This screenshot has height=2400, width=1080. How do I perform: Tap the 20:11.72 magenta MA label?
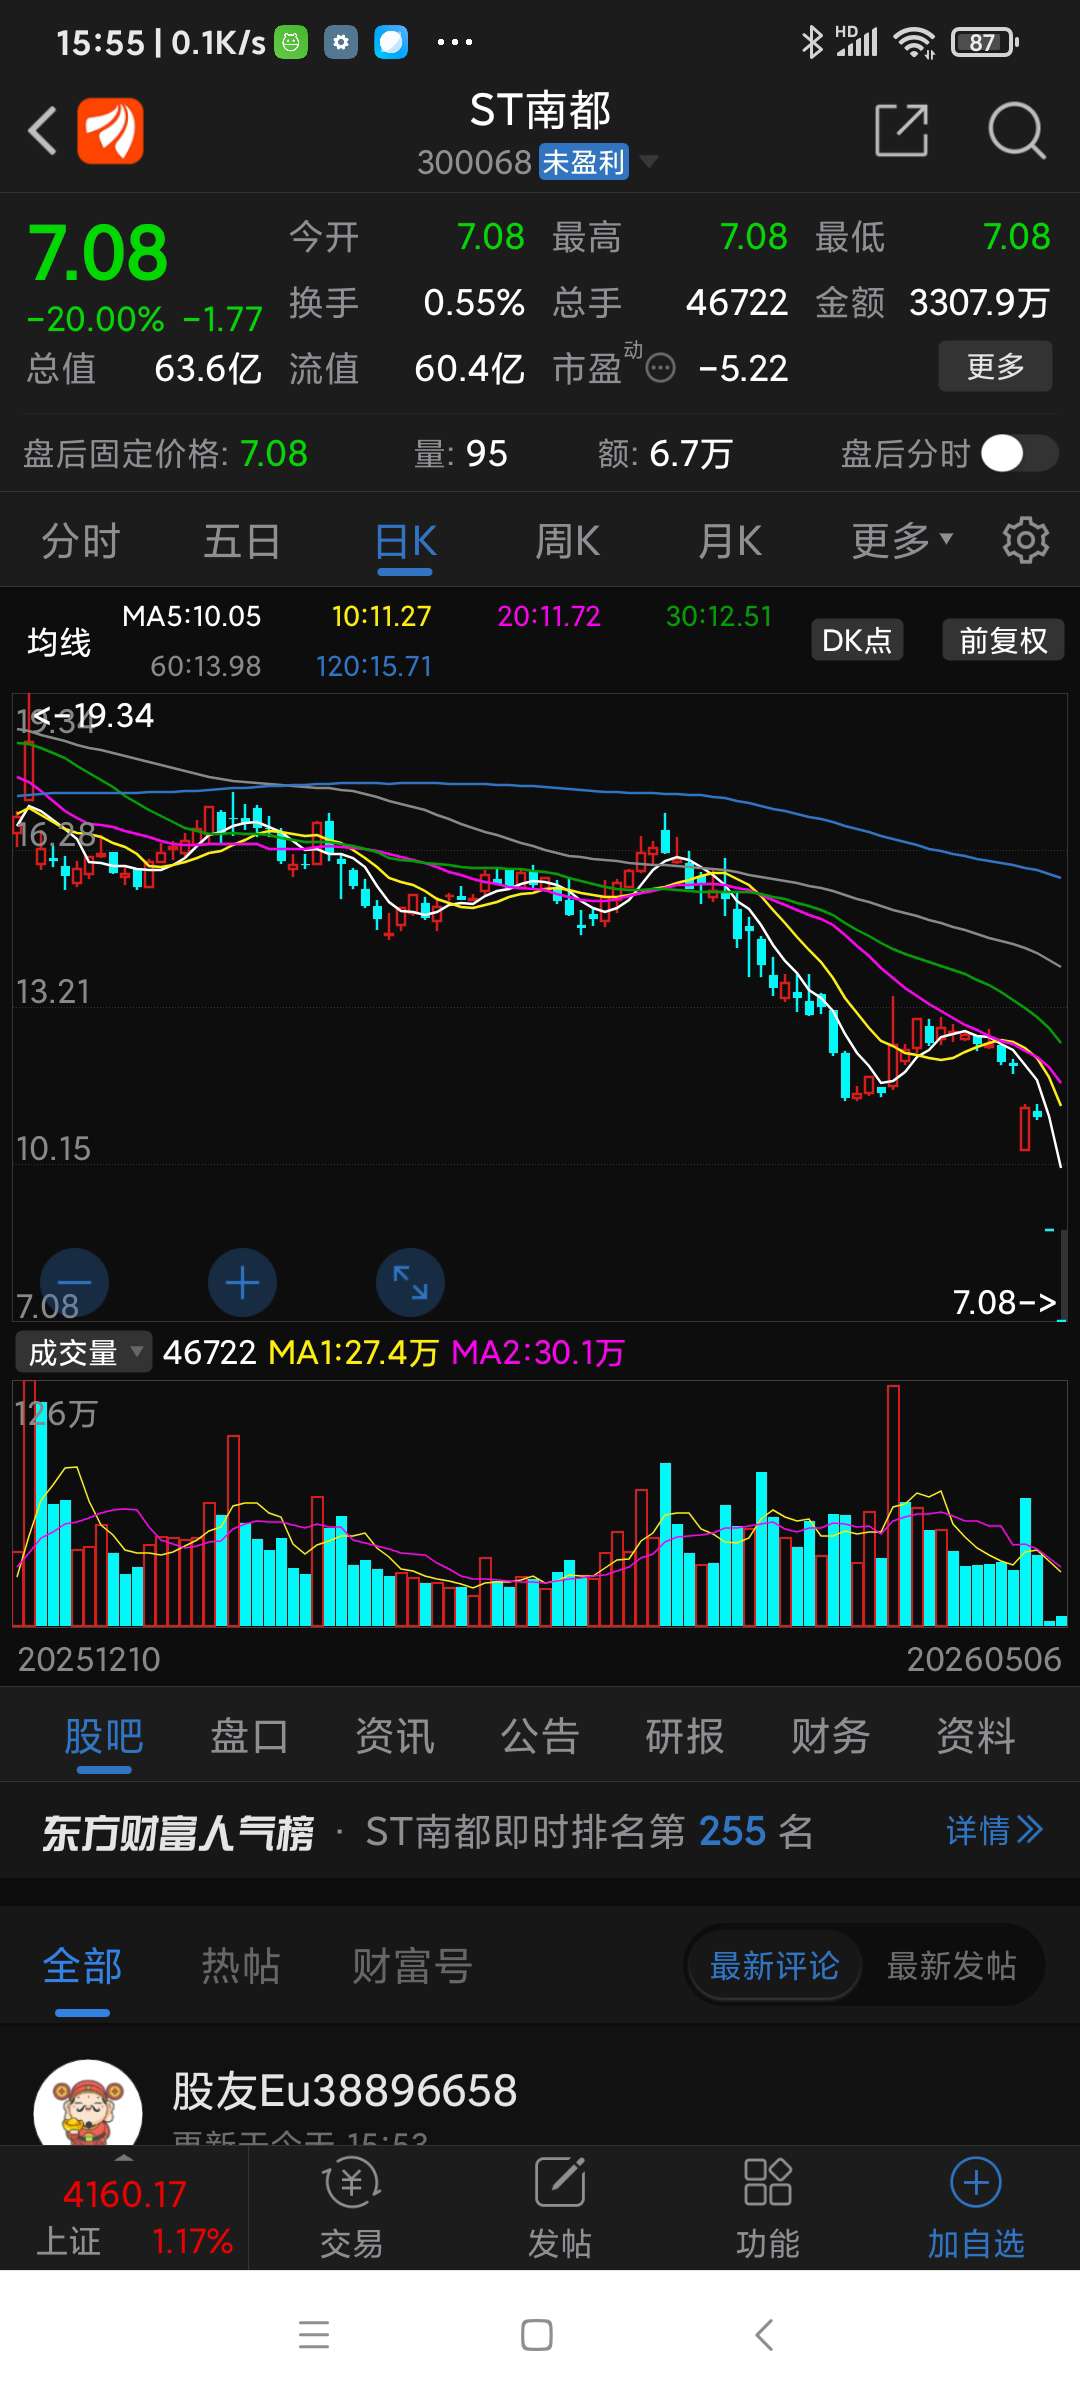(x=549, y=616)
